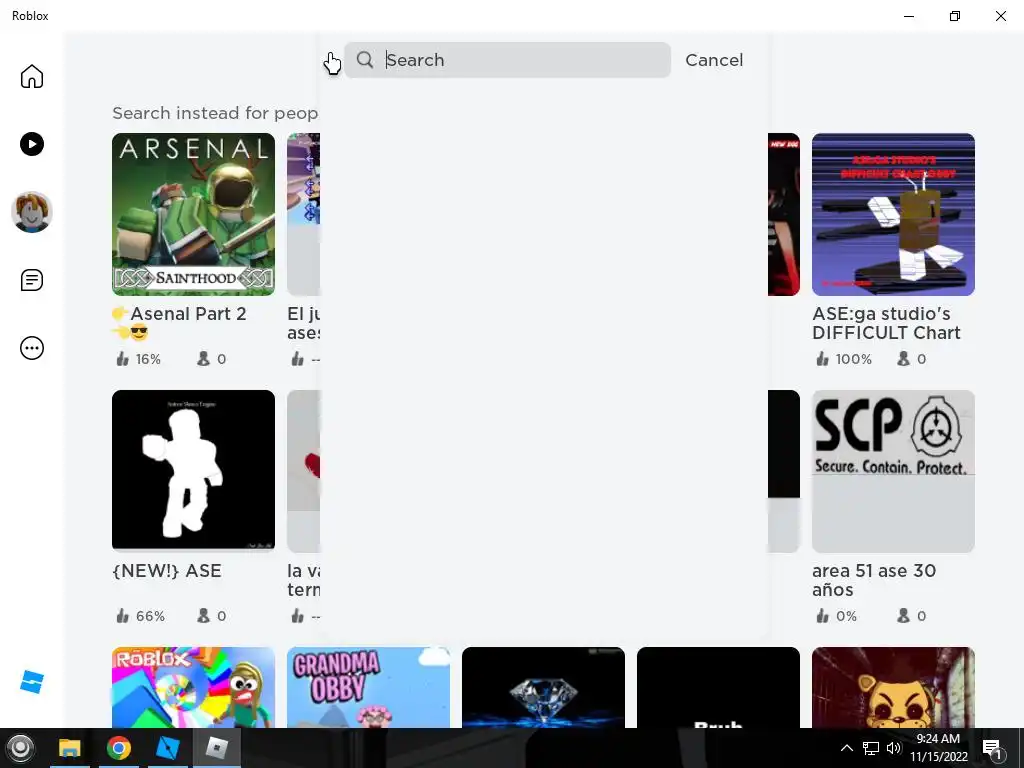The height and width of the screenshot is (768, 1024).
Task: Launch Google Chrome from the taskbar
Action: coord(119,748)
